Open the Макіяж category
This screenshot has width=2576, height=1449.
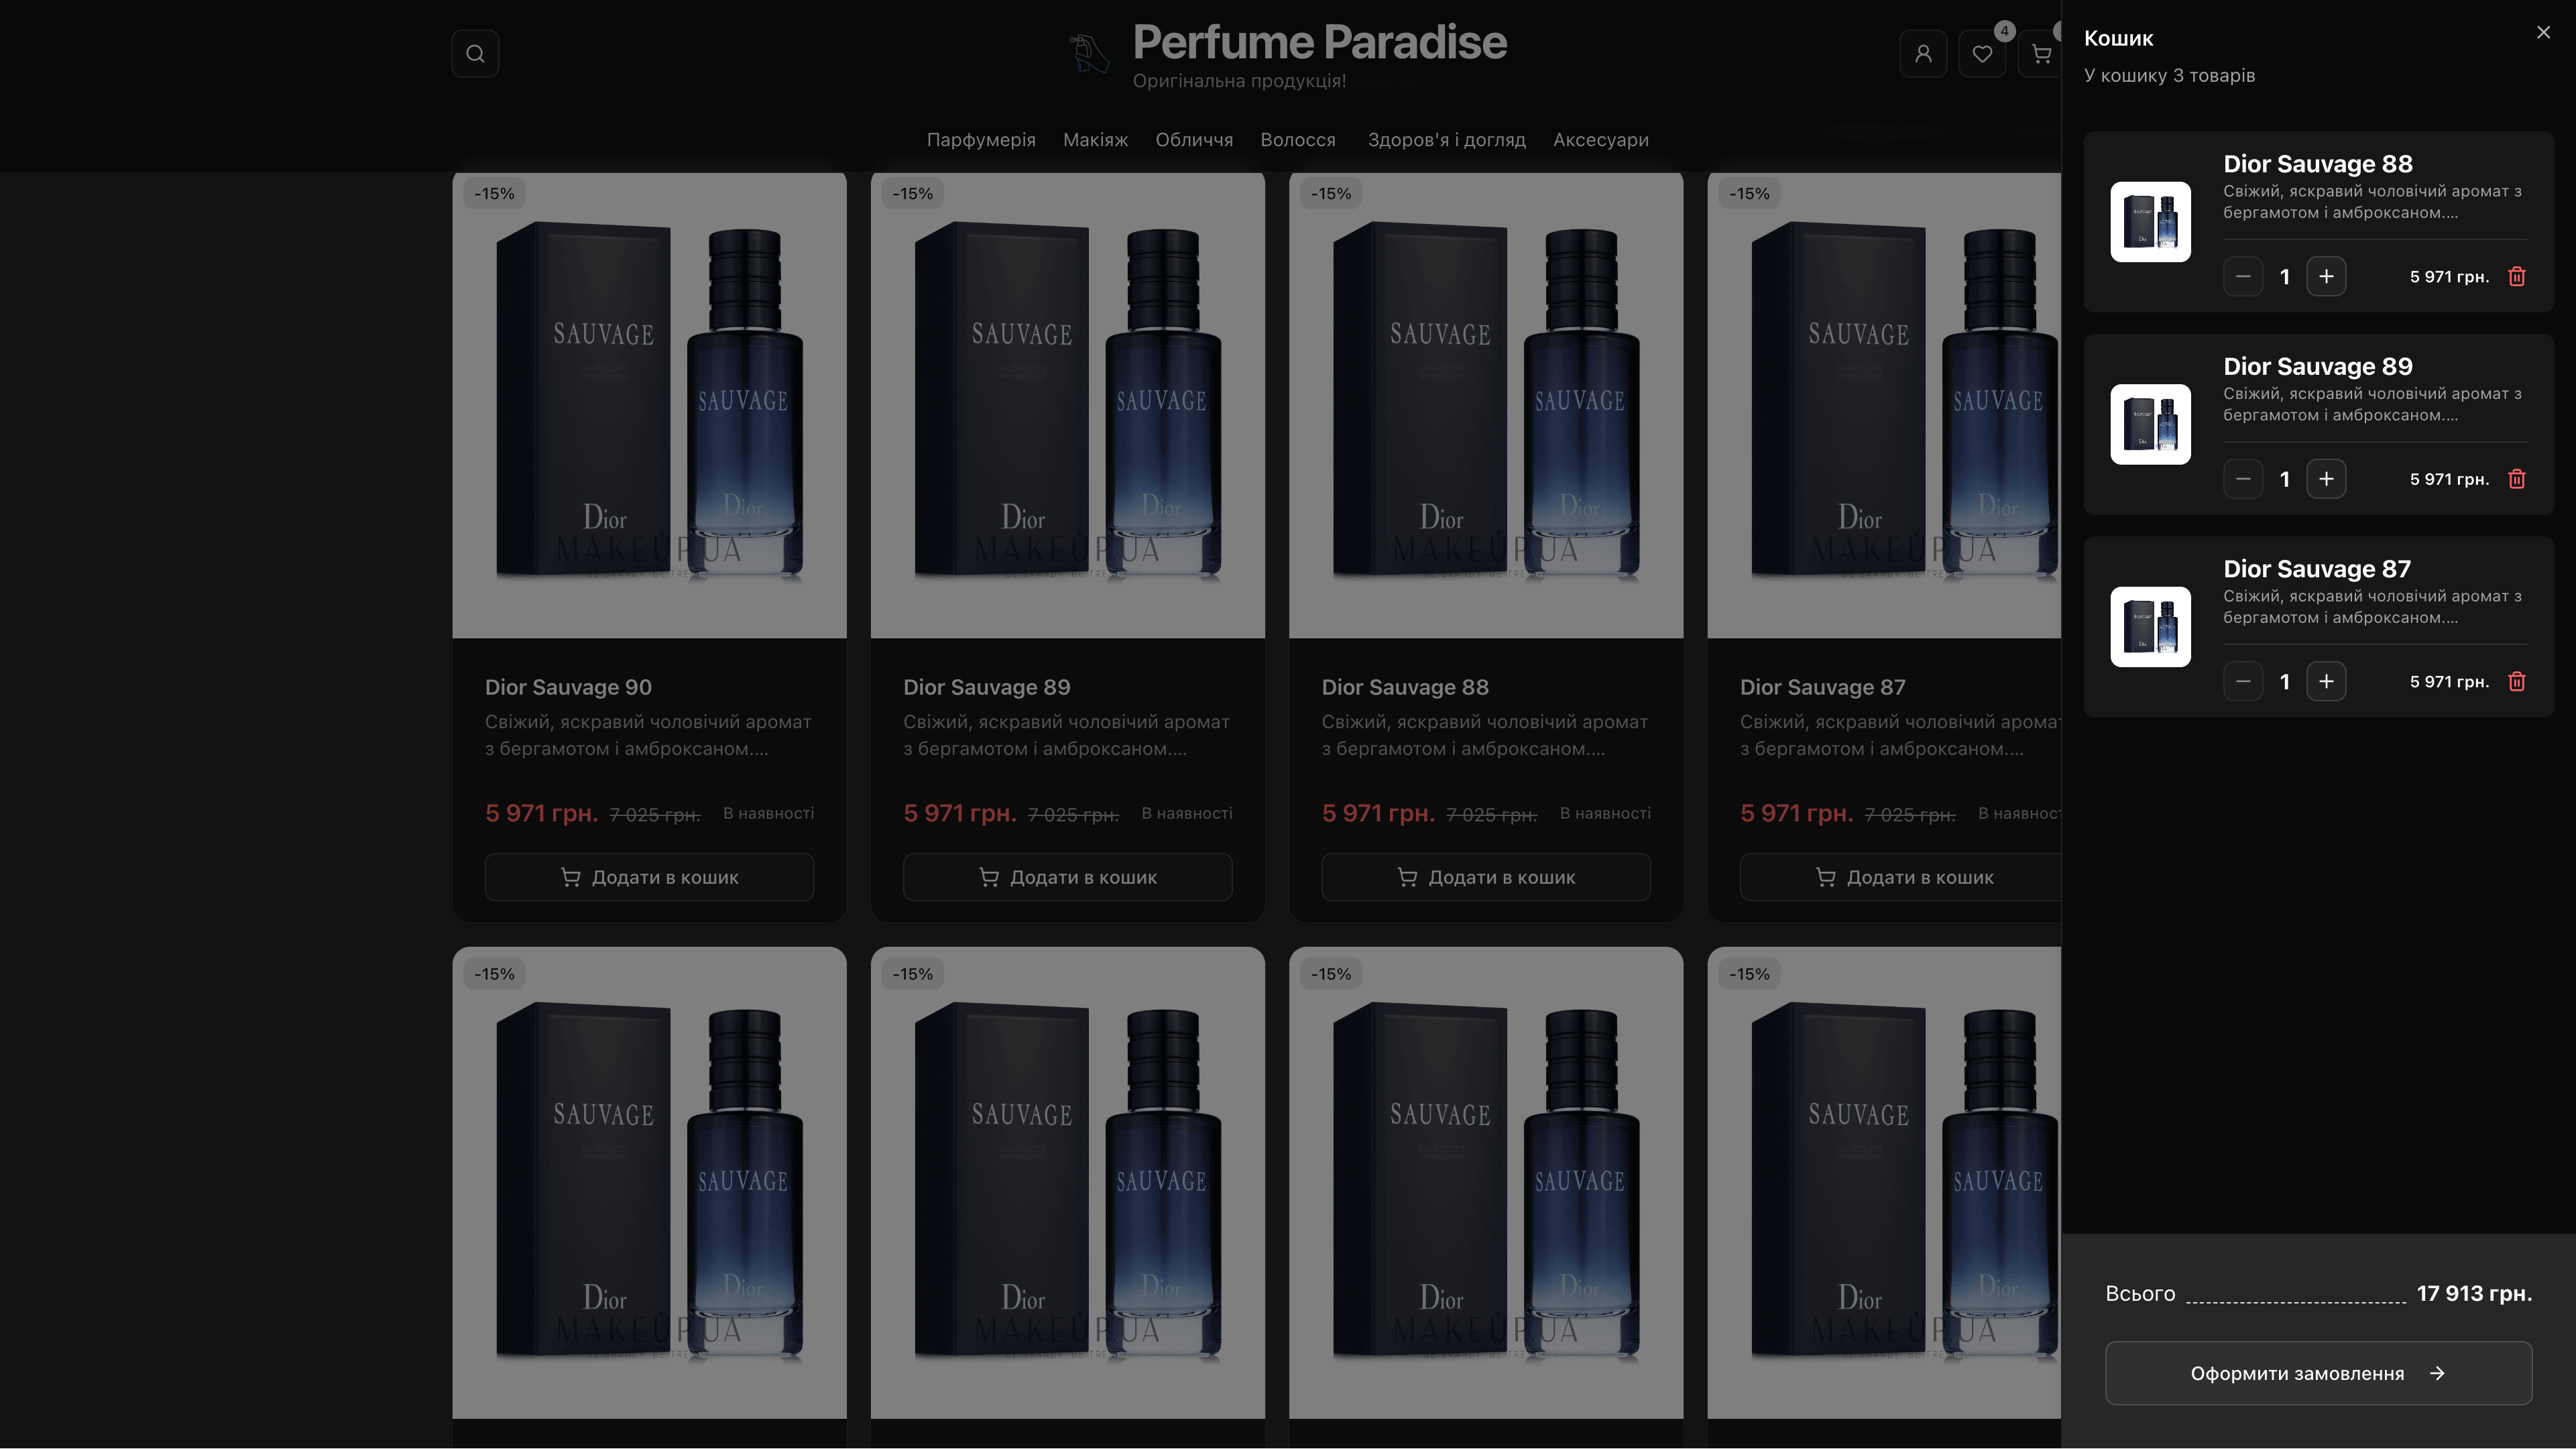(x=1095, y=140)
